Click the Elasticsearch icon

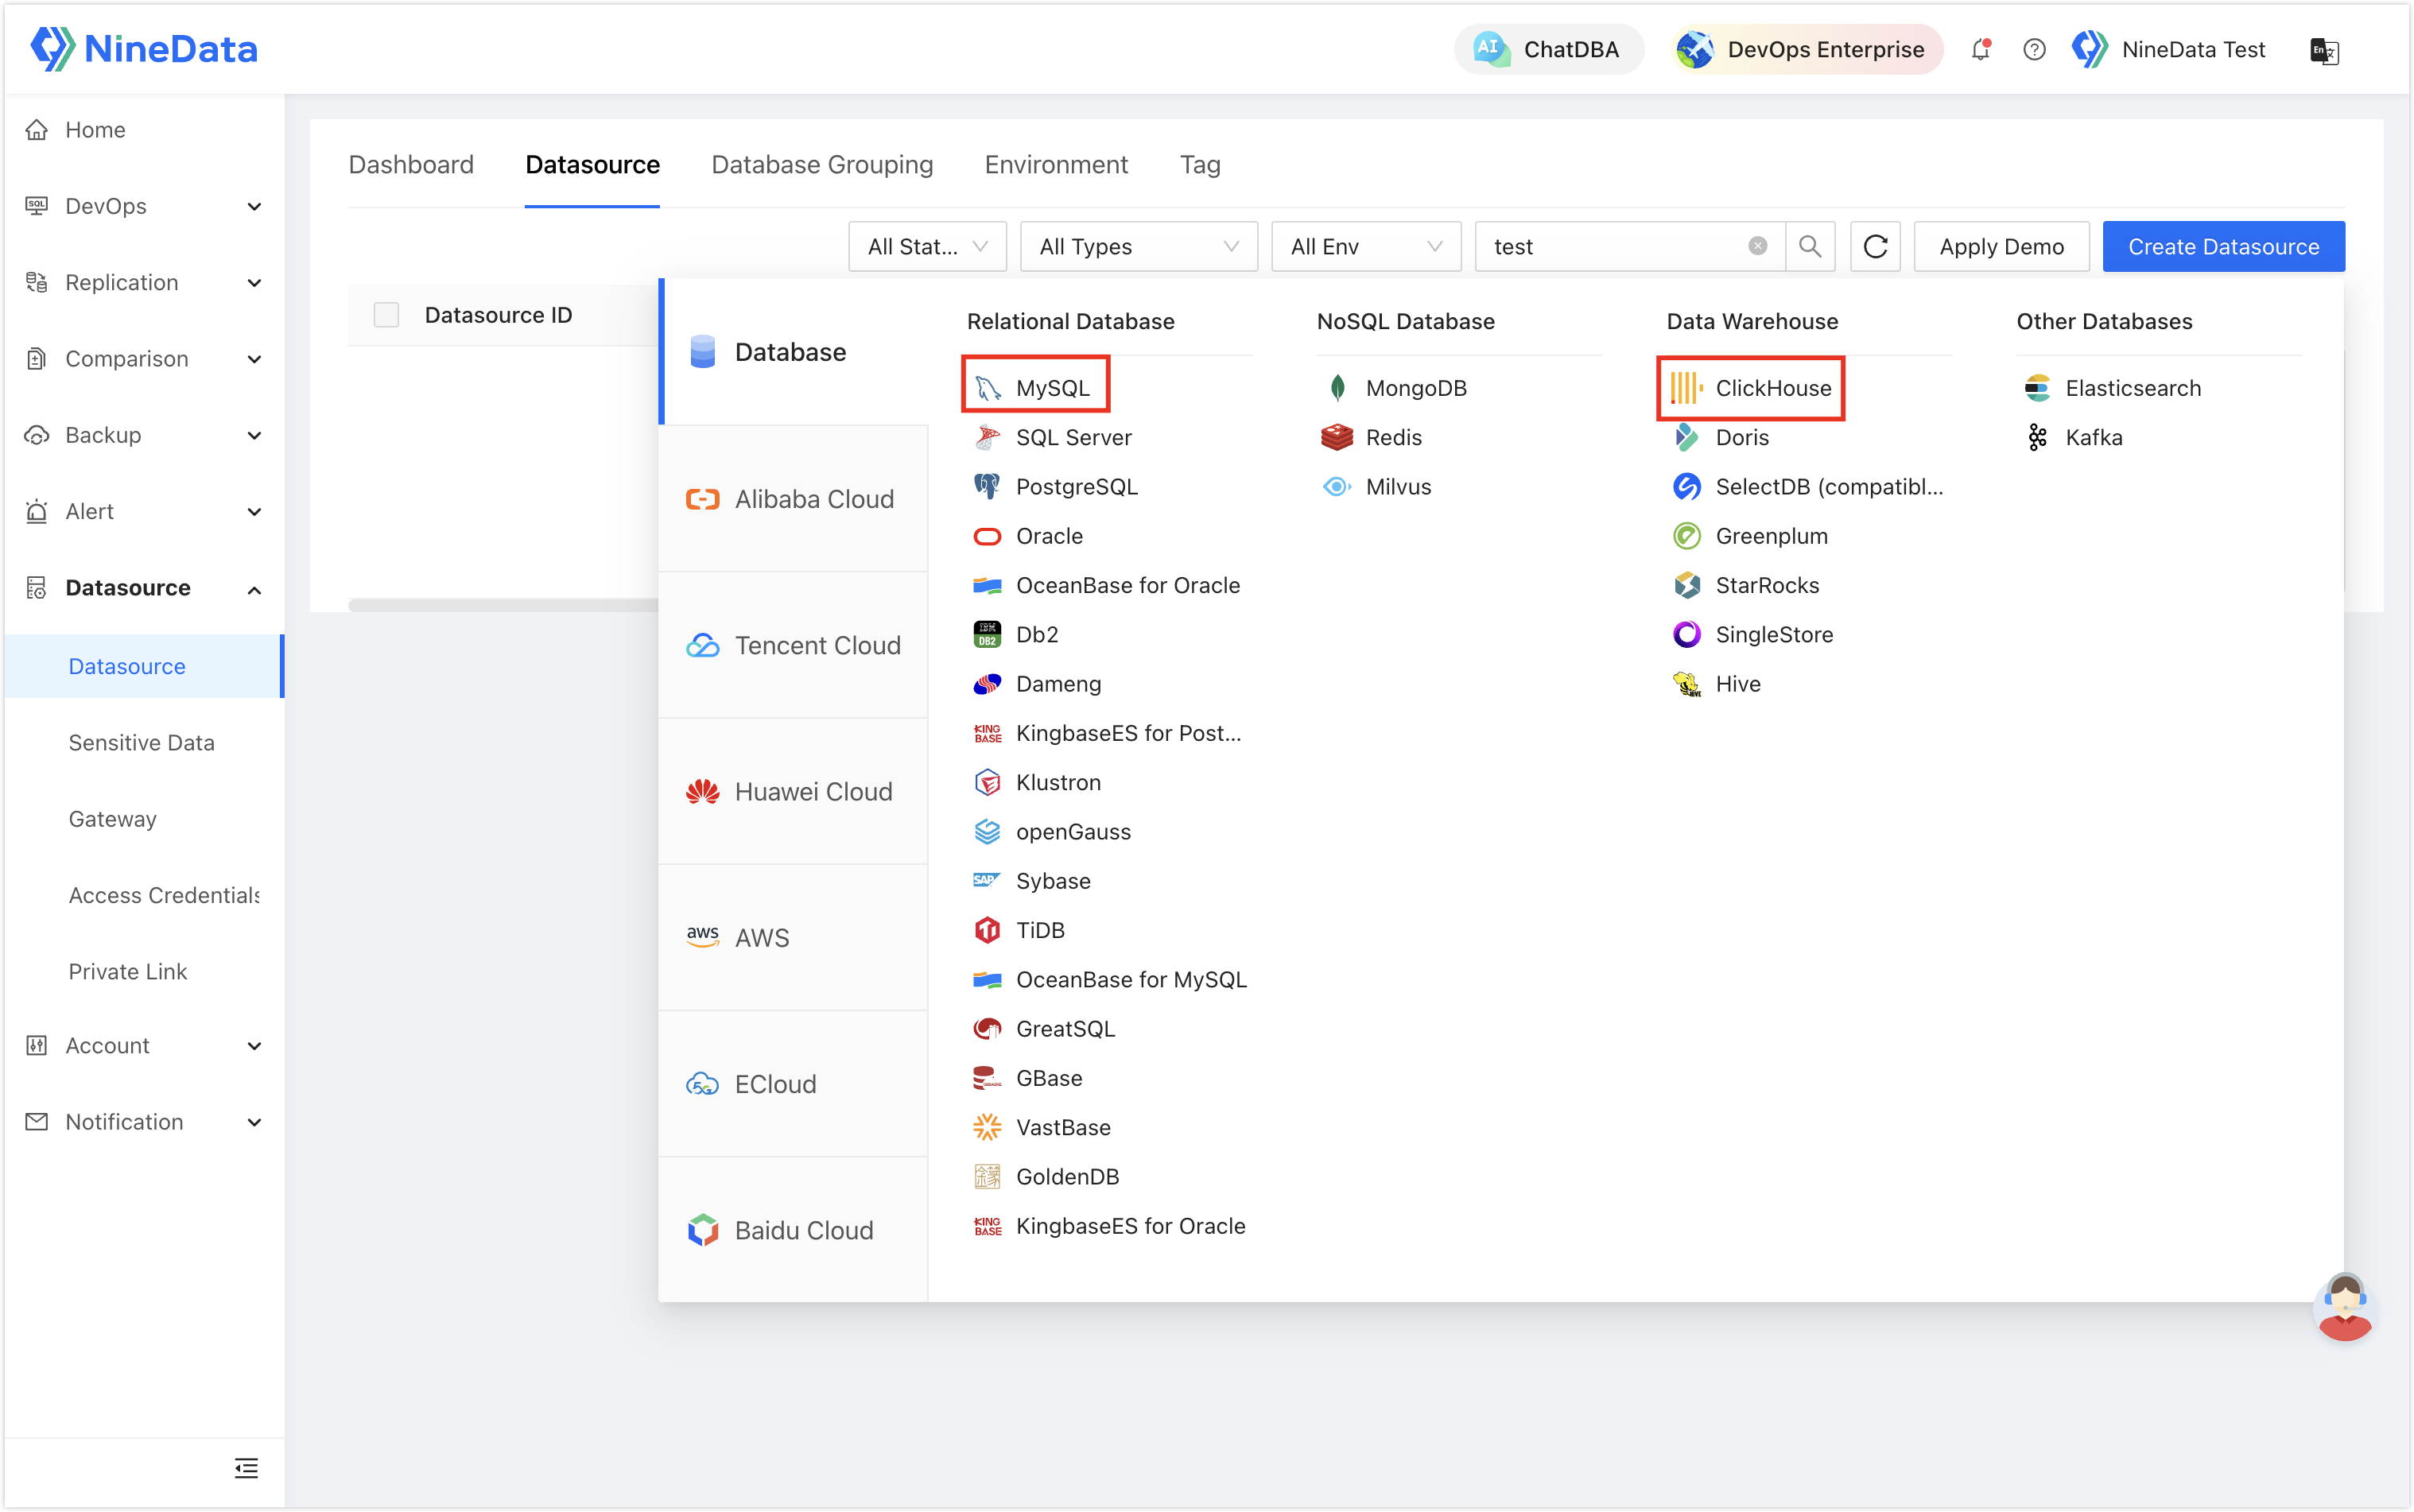pos(2037,388)
